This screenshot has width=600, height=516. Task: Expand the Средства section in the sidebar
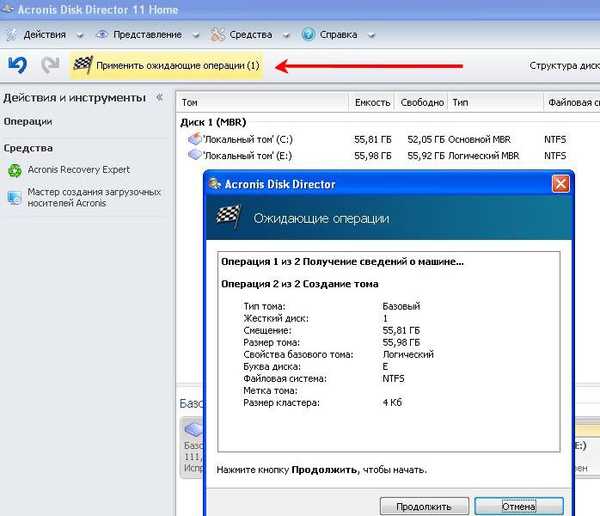point(28,148)
